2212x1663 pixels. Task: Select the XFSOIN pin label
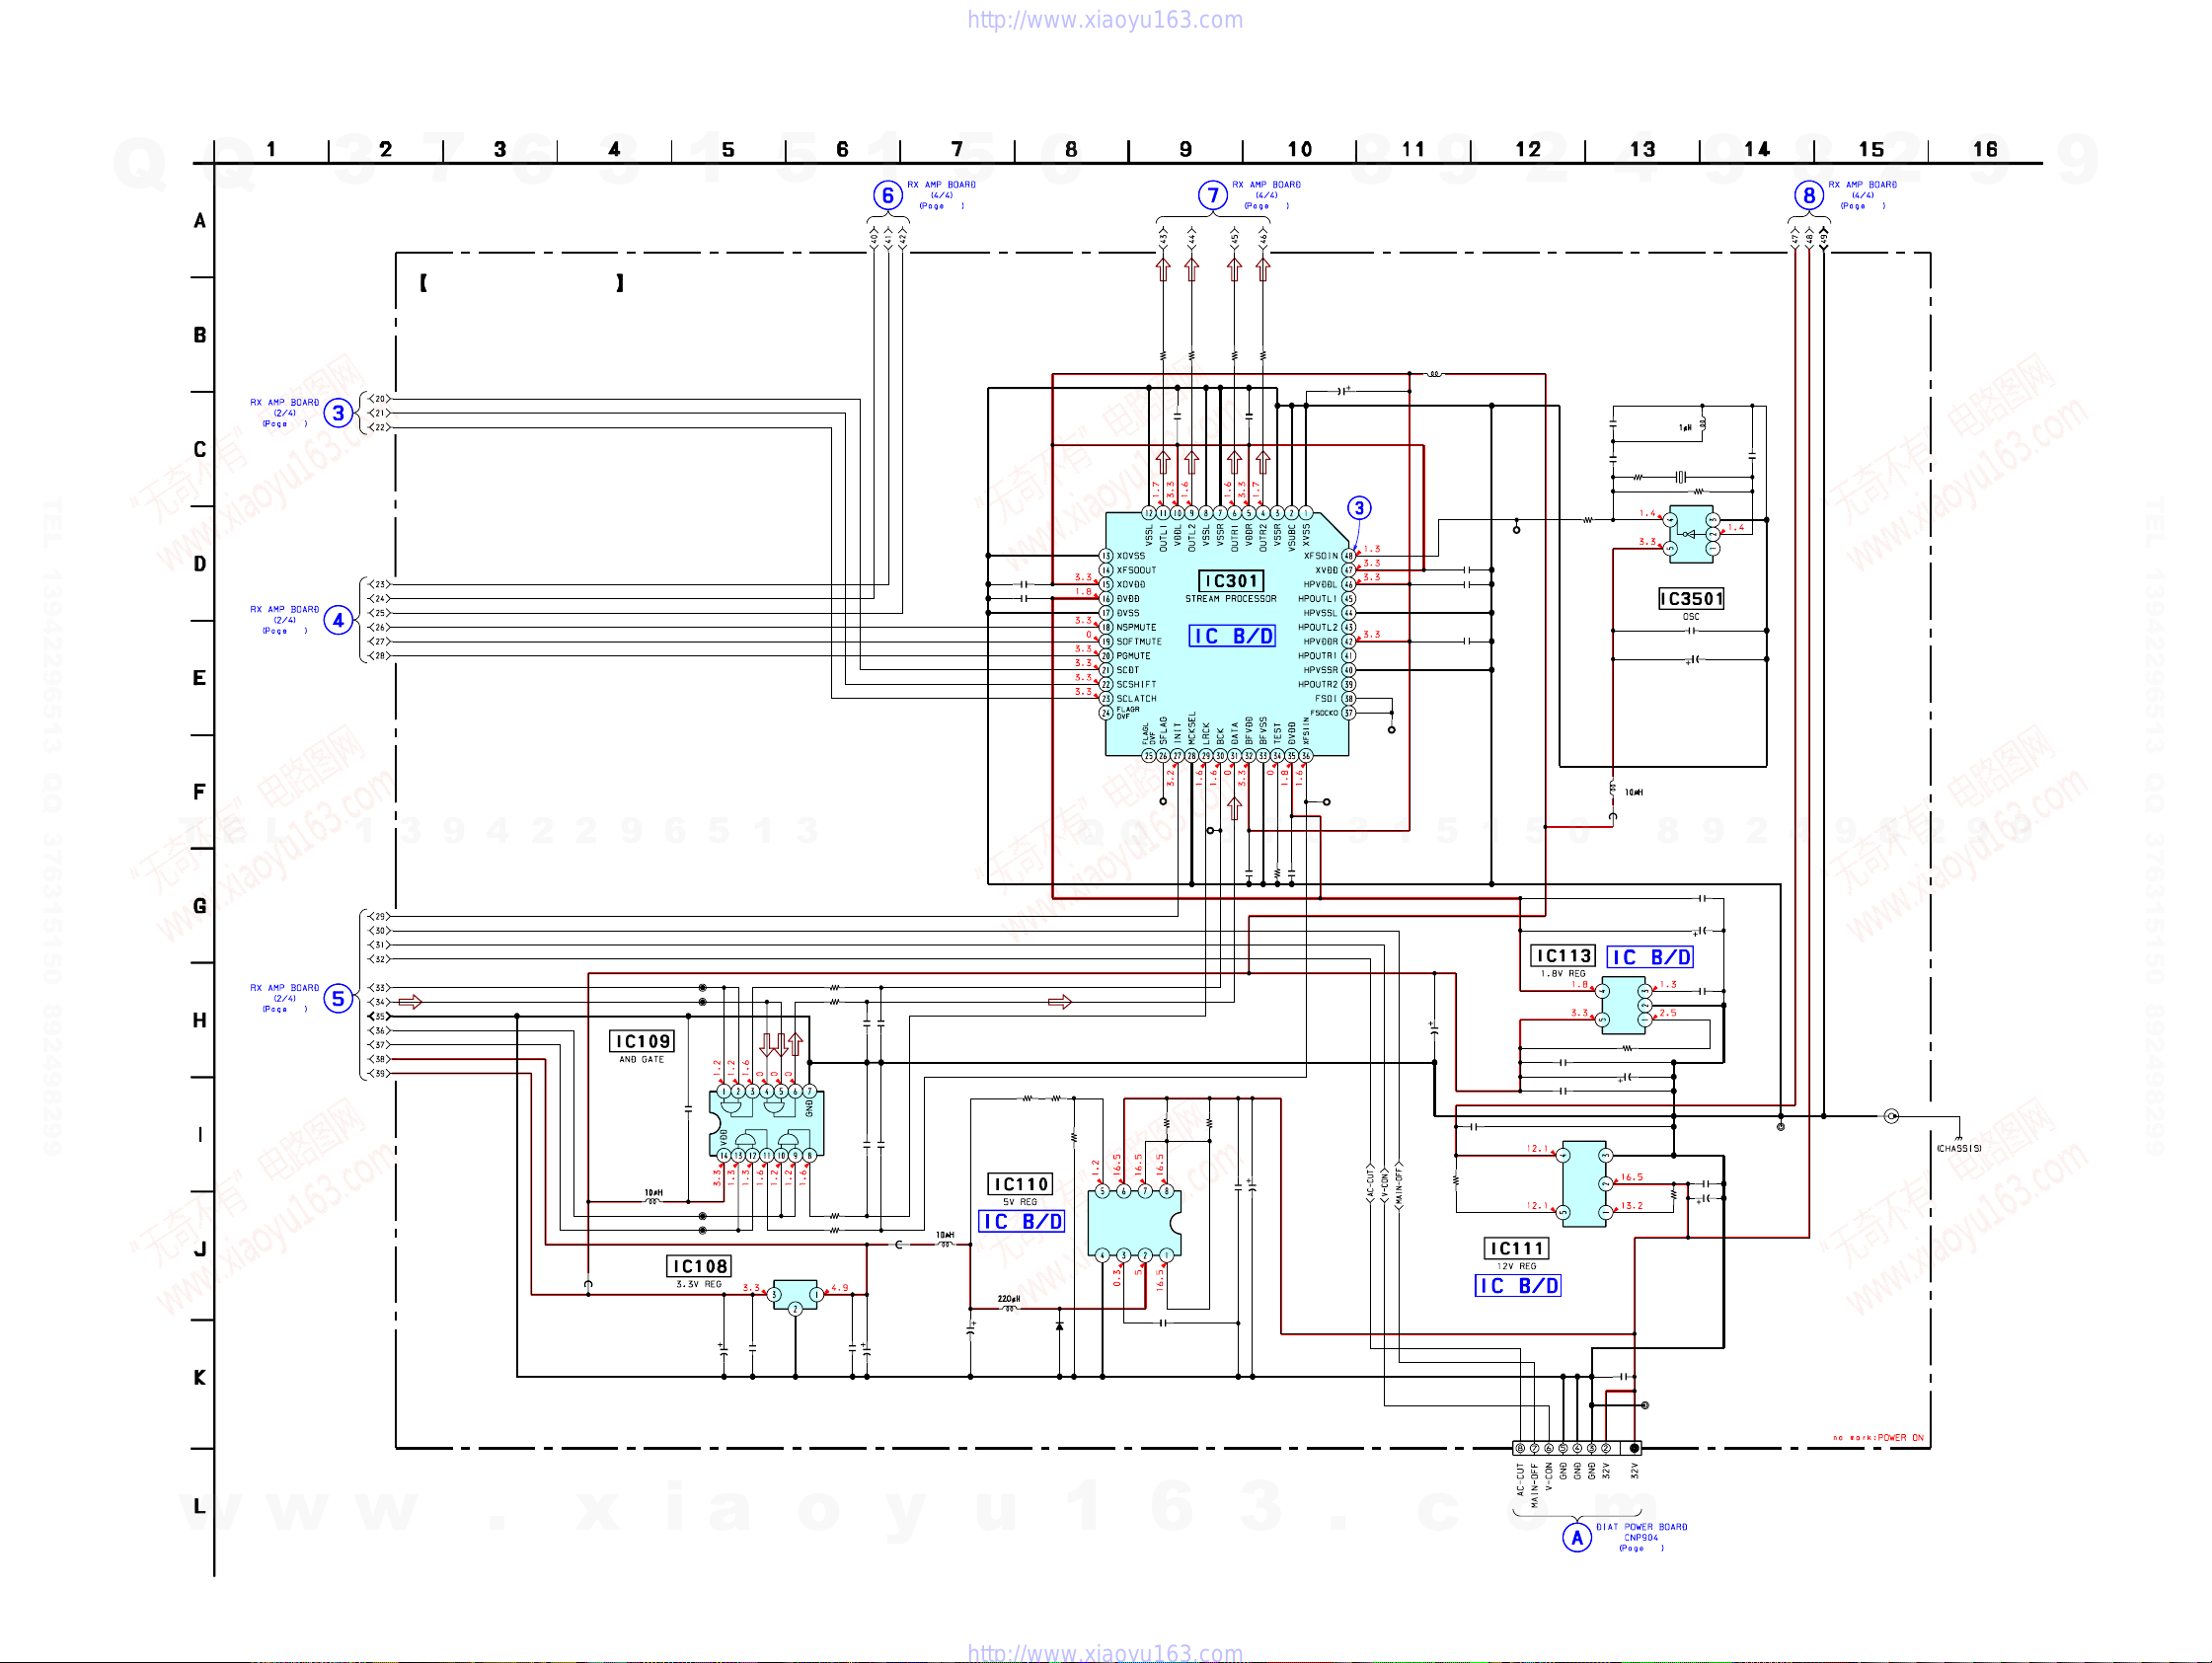(x=1320, y=556)
